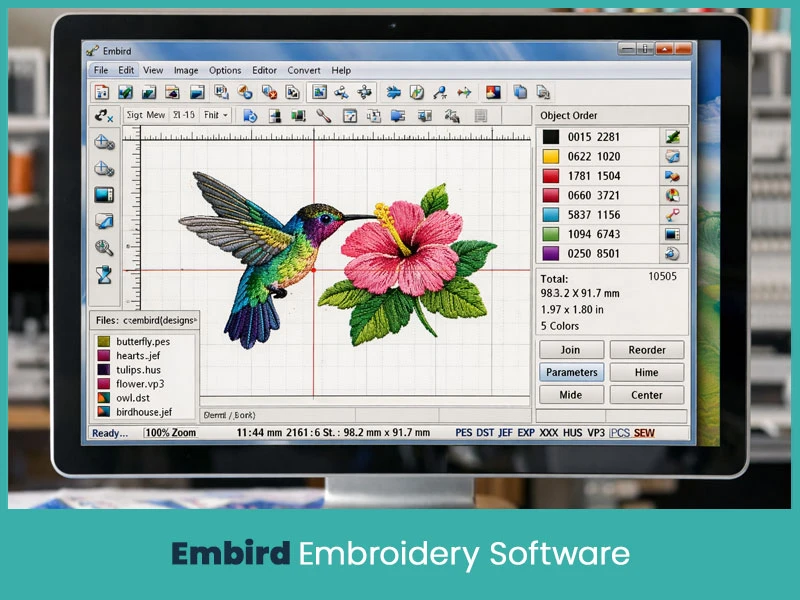This screenshot has width=800, height=600.
Task: Select the purple swatch of object 0250 8501
Action: [x=551, y=254]
